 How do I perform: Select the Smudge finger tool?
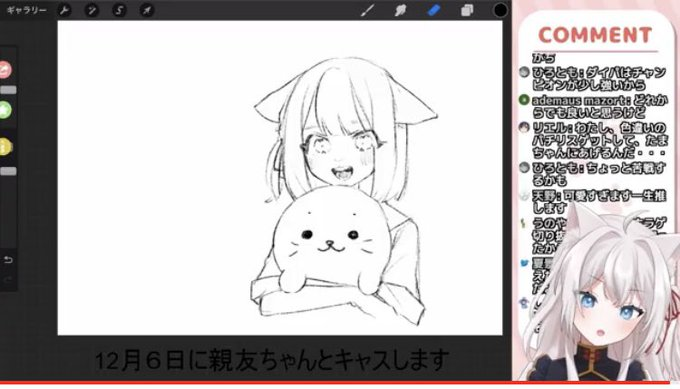click(x=400, y=10)
